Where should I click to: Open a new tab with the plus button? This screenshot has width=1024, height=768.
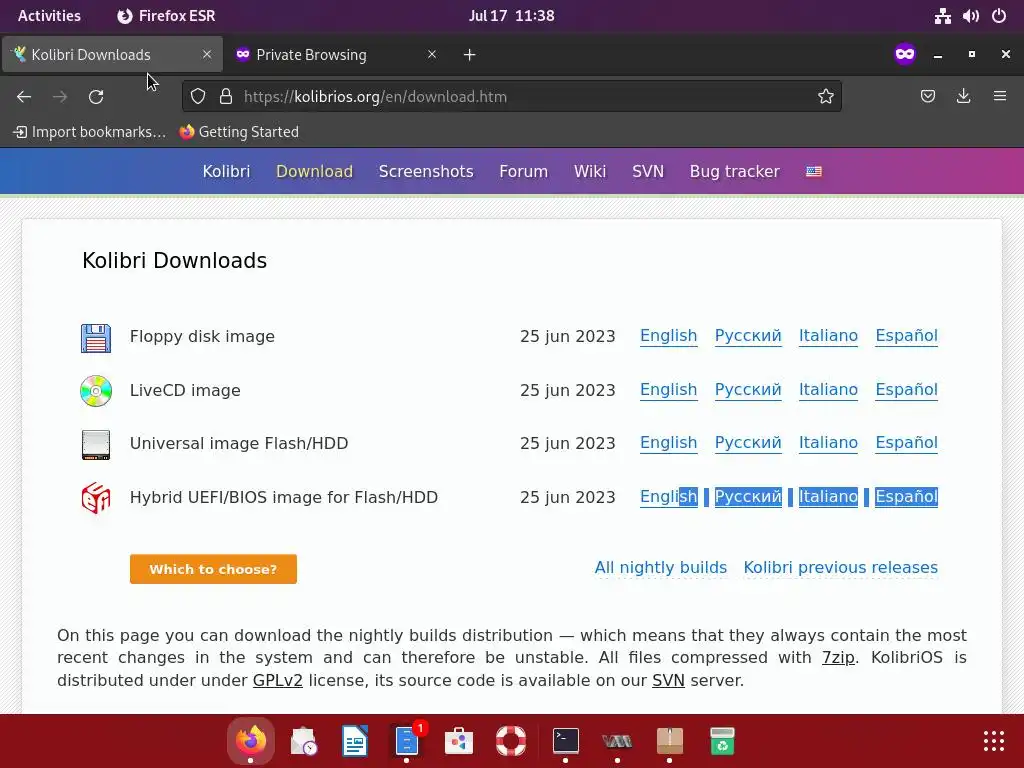(470, 55)
